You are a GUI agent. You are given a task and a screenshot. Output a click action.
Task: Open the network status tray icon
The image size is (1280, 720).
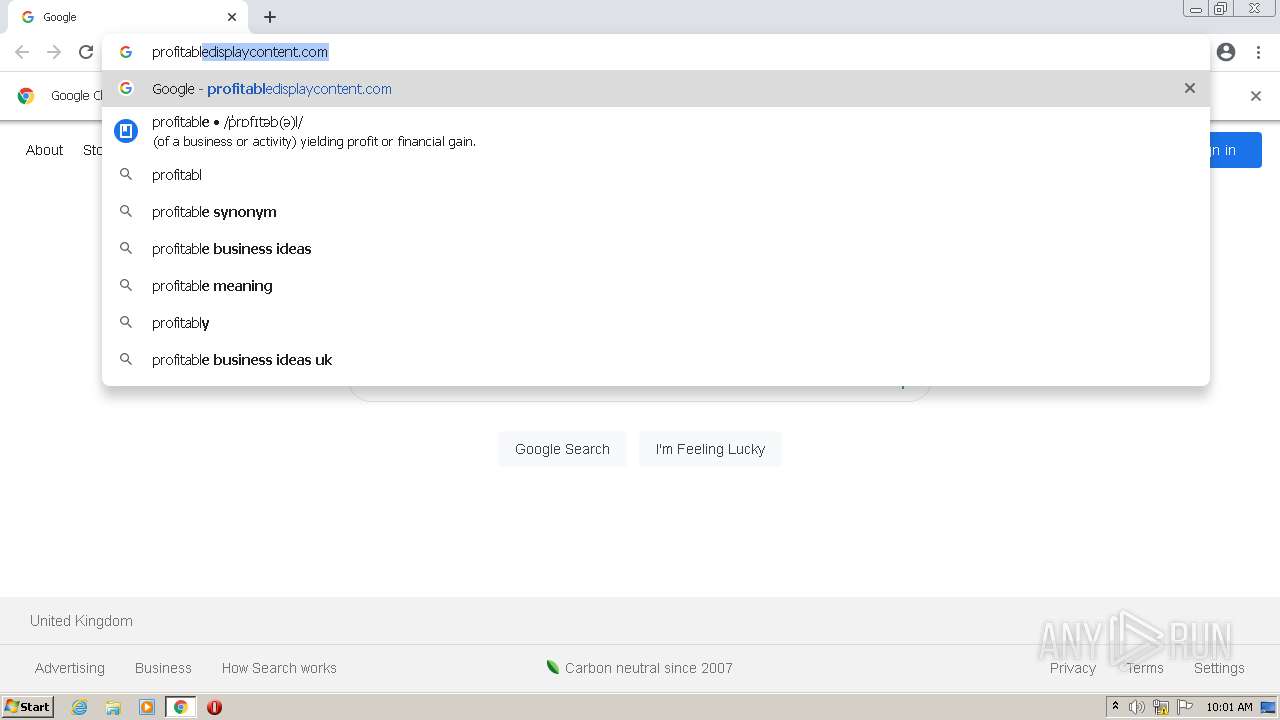(1161, 707)
